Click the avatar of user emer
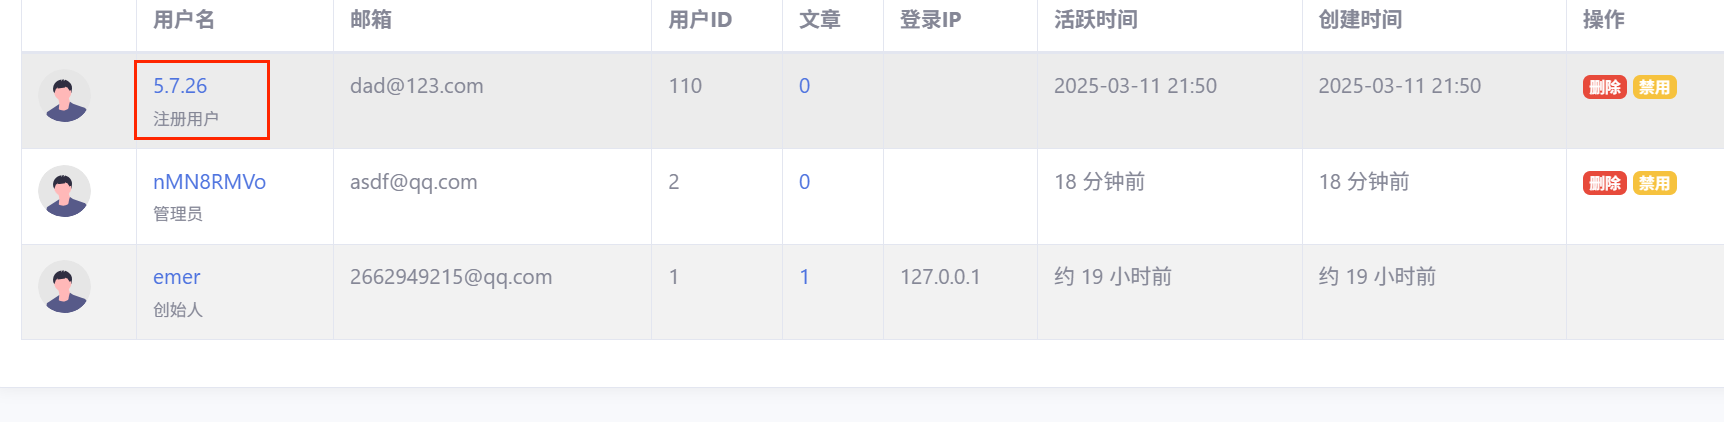1724x422 pixels. pos(64,287)
